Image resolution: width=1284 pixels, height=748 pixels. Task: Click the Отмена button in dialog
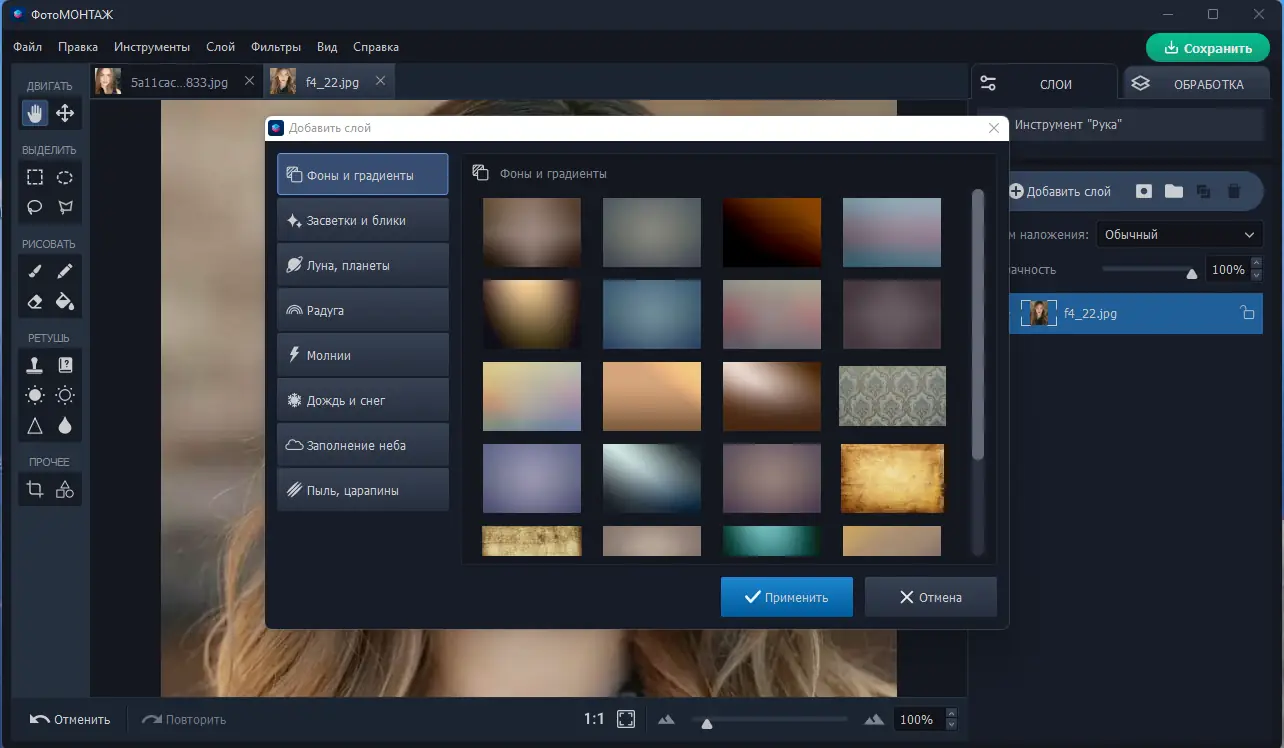pyautogui.click(x=931, y=597)
